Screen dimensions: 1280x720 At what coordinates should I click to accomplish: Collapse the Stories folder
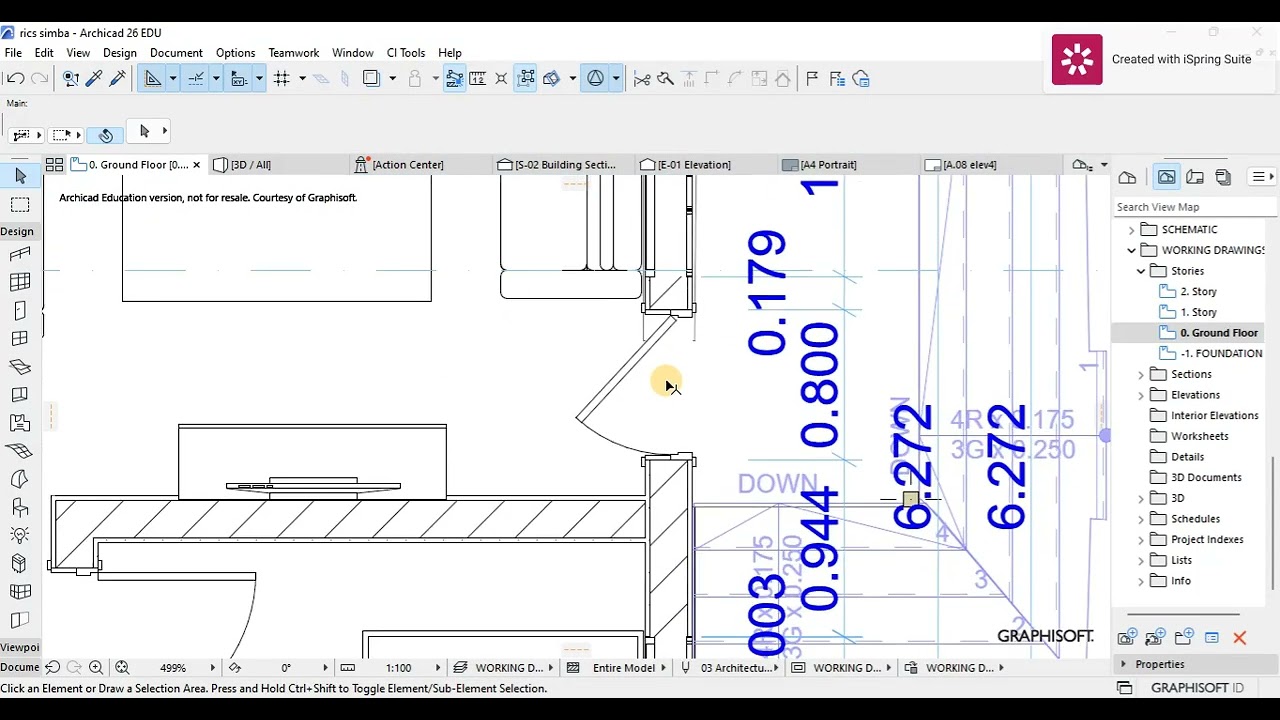(1141, 271)
